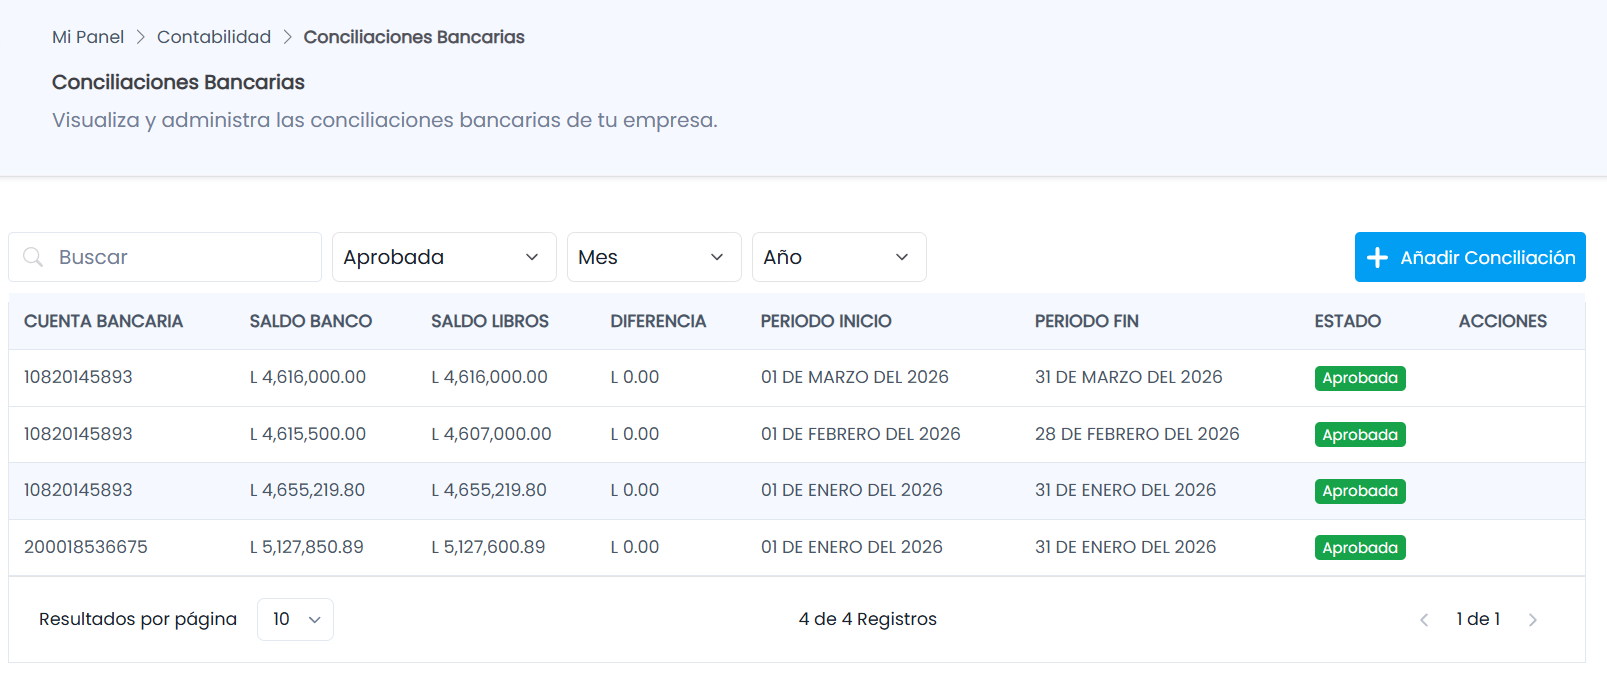Open the Aprobada status filter dropdown
The height and width of the screenshot is (692, 1607).
444,257
